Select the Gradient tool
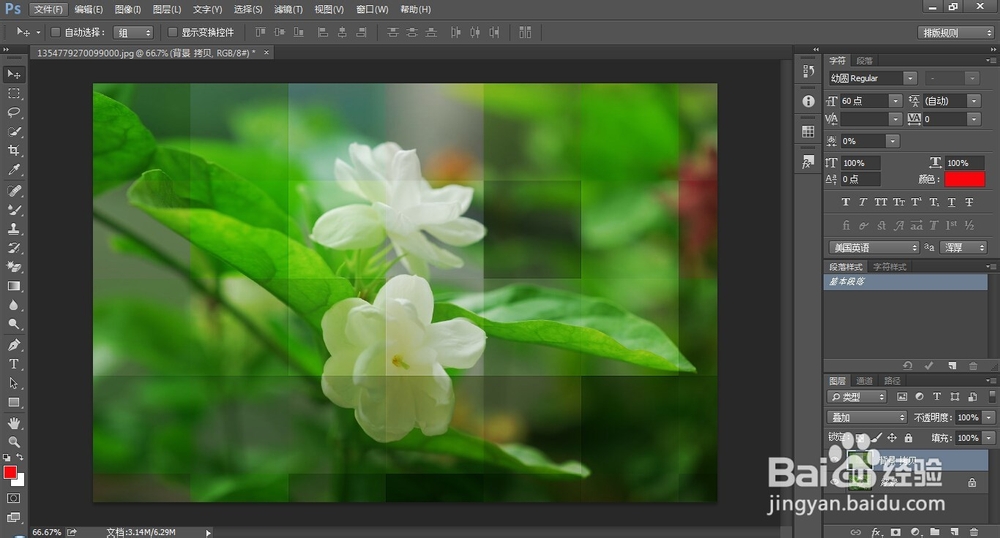 pos(13,286)
